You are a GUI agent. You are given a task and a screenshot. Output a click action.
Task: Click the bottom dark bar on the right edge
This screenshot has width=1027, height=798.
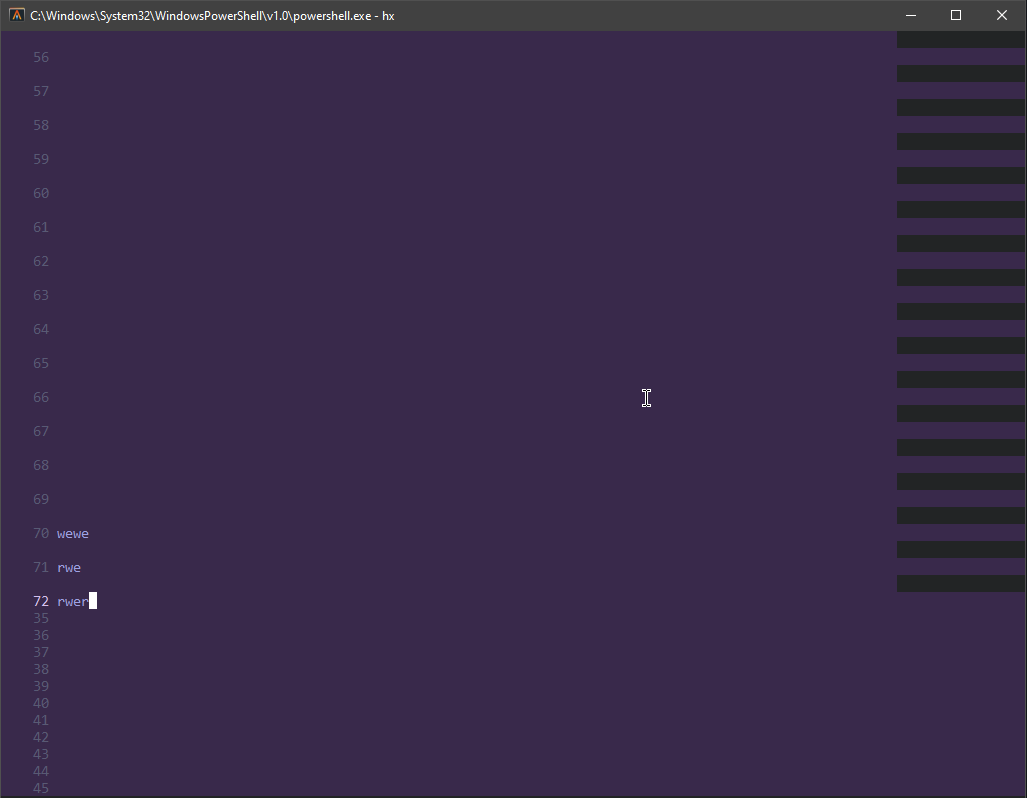click(959, 582)
